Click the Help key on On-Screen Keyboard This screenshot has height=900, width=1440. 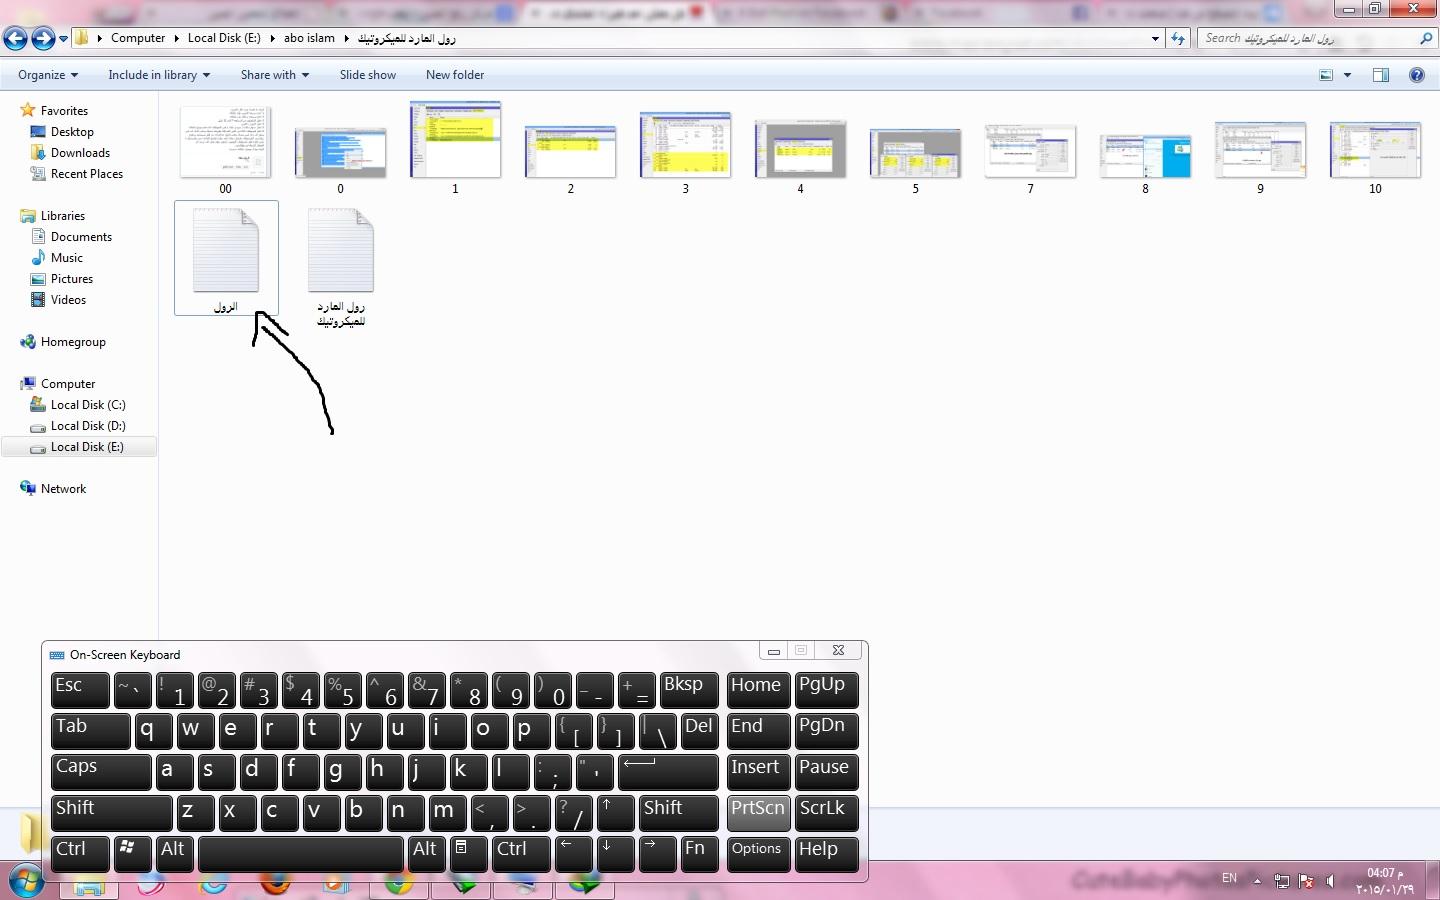pyautogui.click(x=826, y=853)
